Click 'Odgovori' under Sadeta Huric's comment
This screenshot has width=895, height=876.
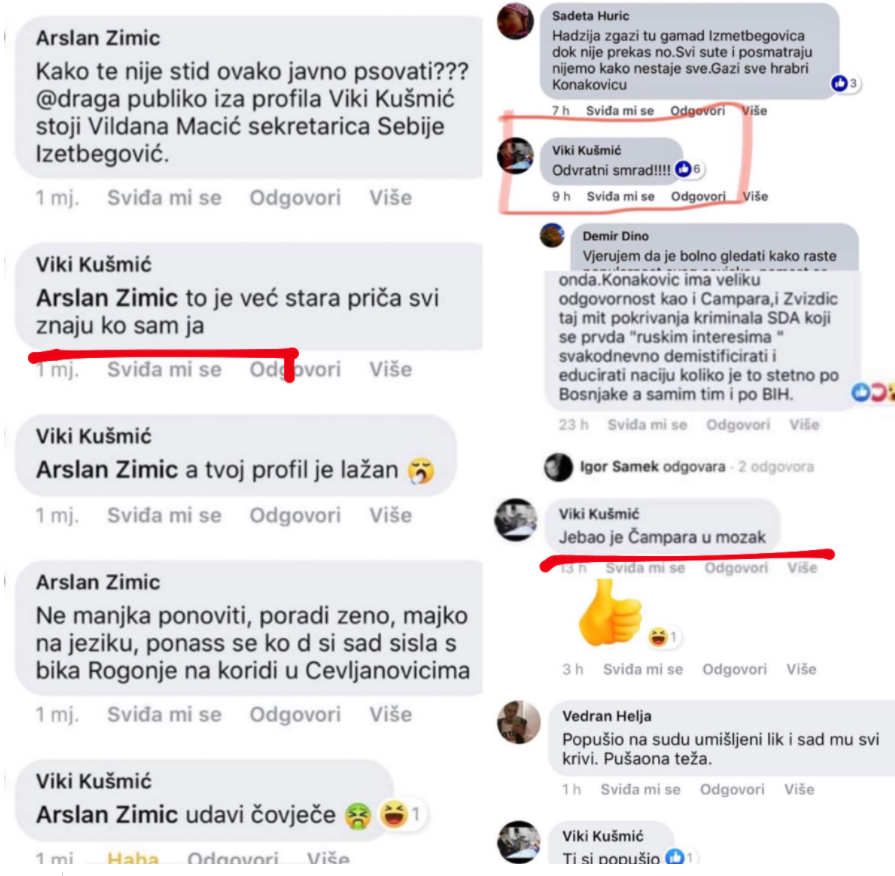[x=698, y=111]
